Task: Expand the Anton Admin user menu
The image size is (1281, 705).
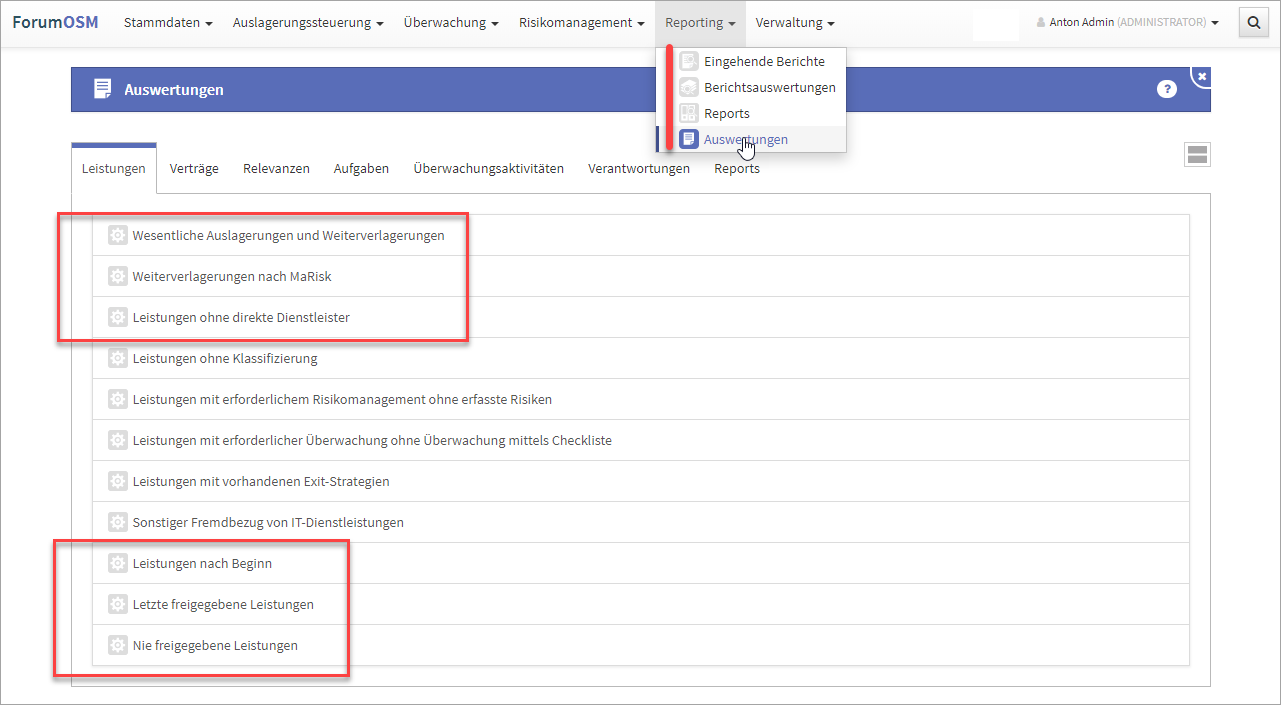Action: [1127, 22]
